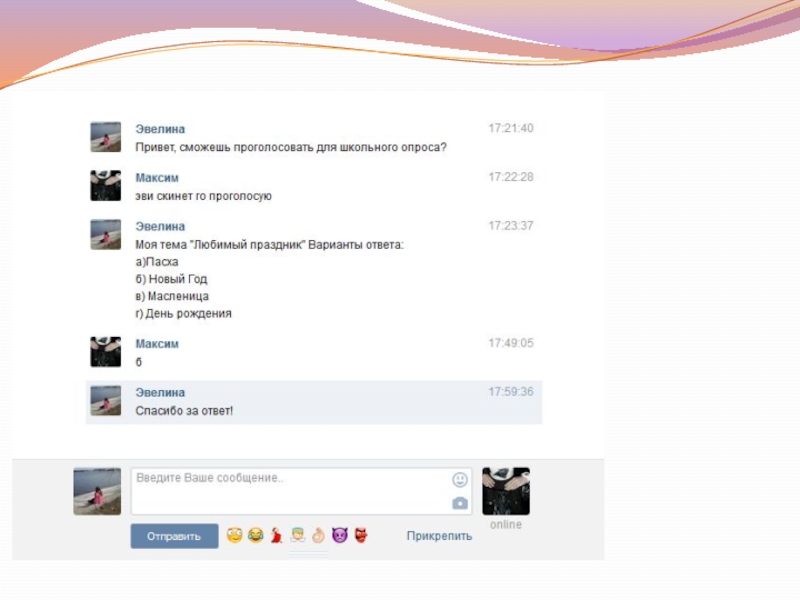Open Эвелина's avatar beside the message input
Viewport: 800px width, 600px height.
pyautogui.click(x=97, y=491)
